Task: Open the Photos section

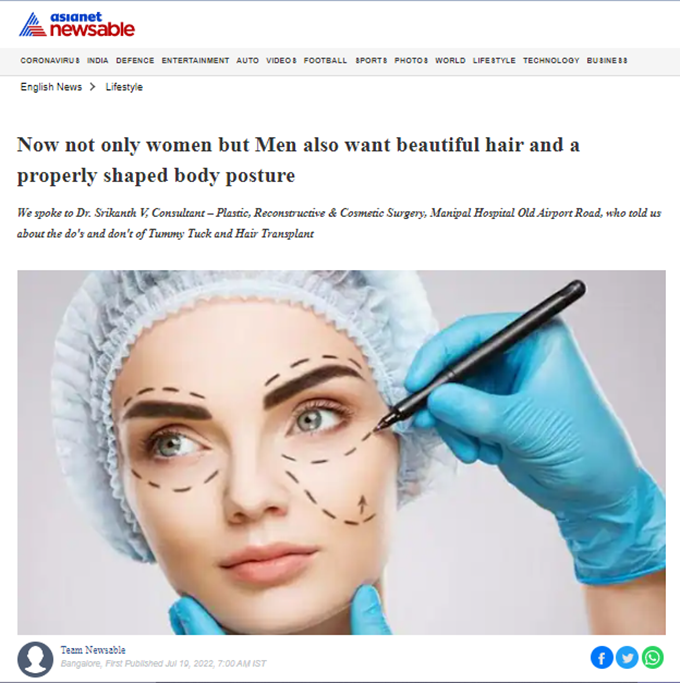Action: [411, 61]
